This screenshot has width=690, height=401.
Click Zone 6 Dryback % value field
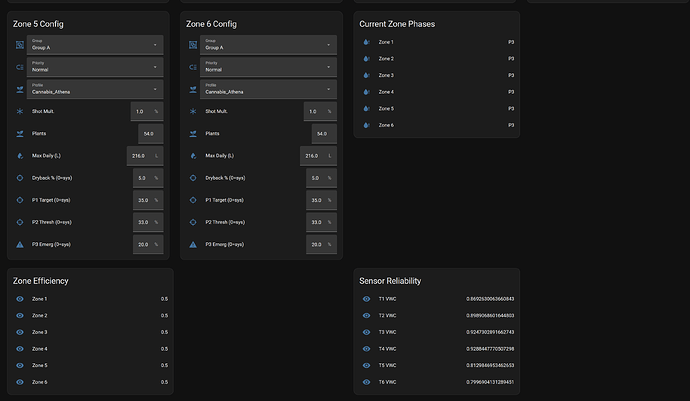pyautogui.click(x=321, y=178)
